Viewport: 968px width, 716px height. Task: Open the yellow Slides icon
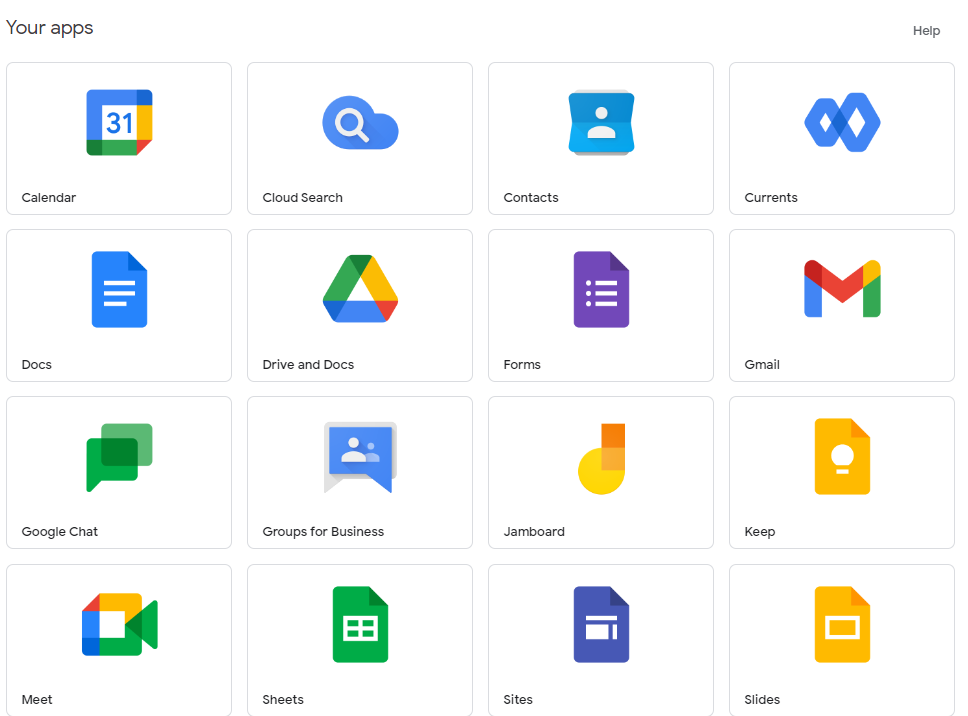point(842,624)
